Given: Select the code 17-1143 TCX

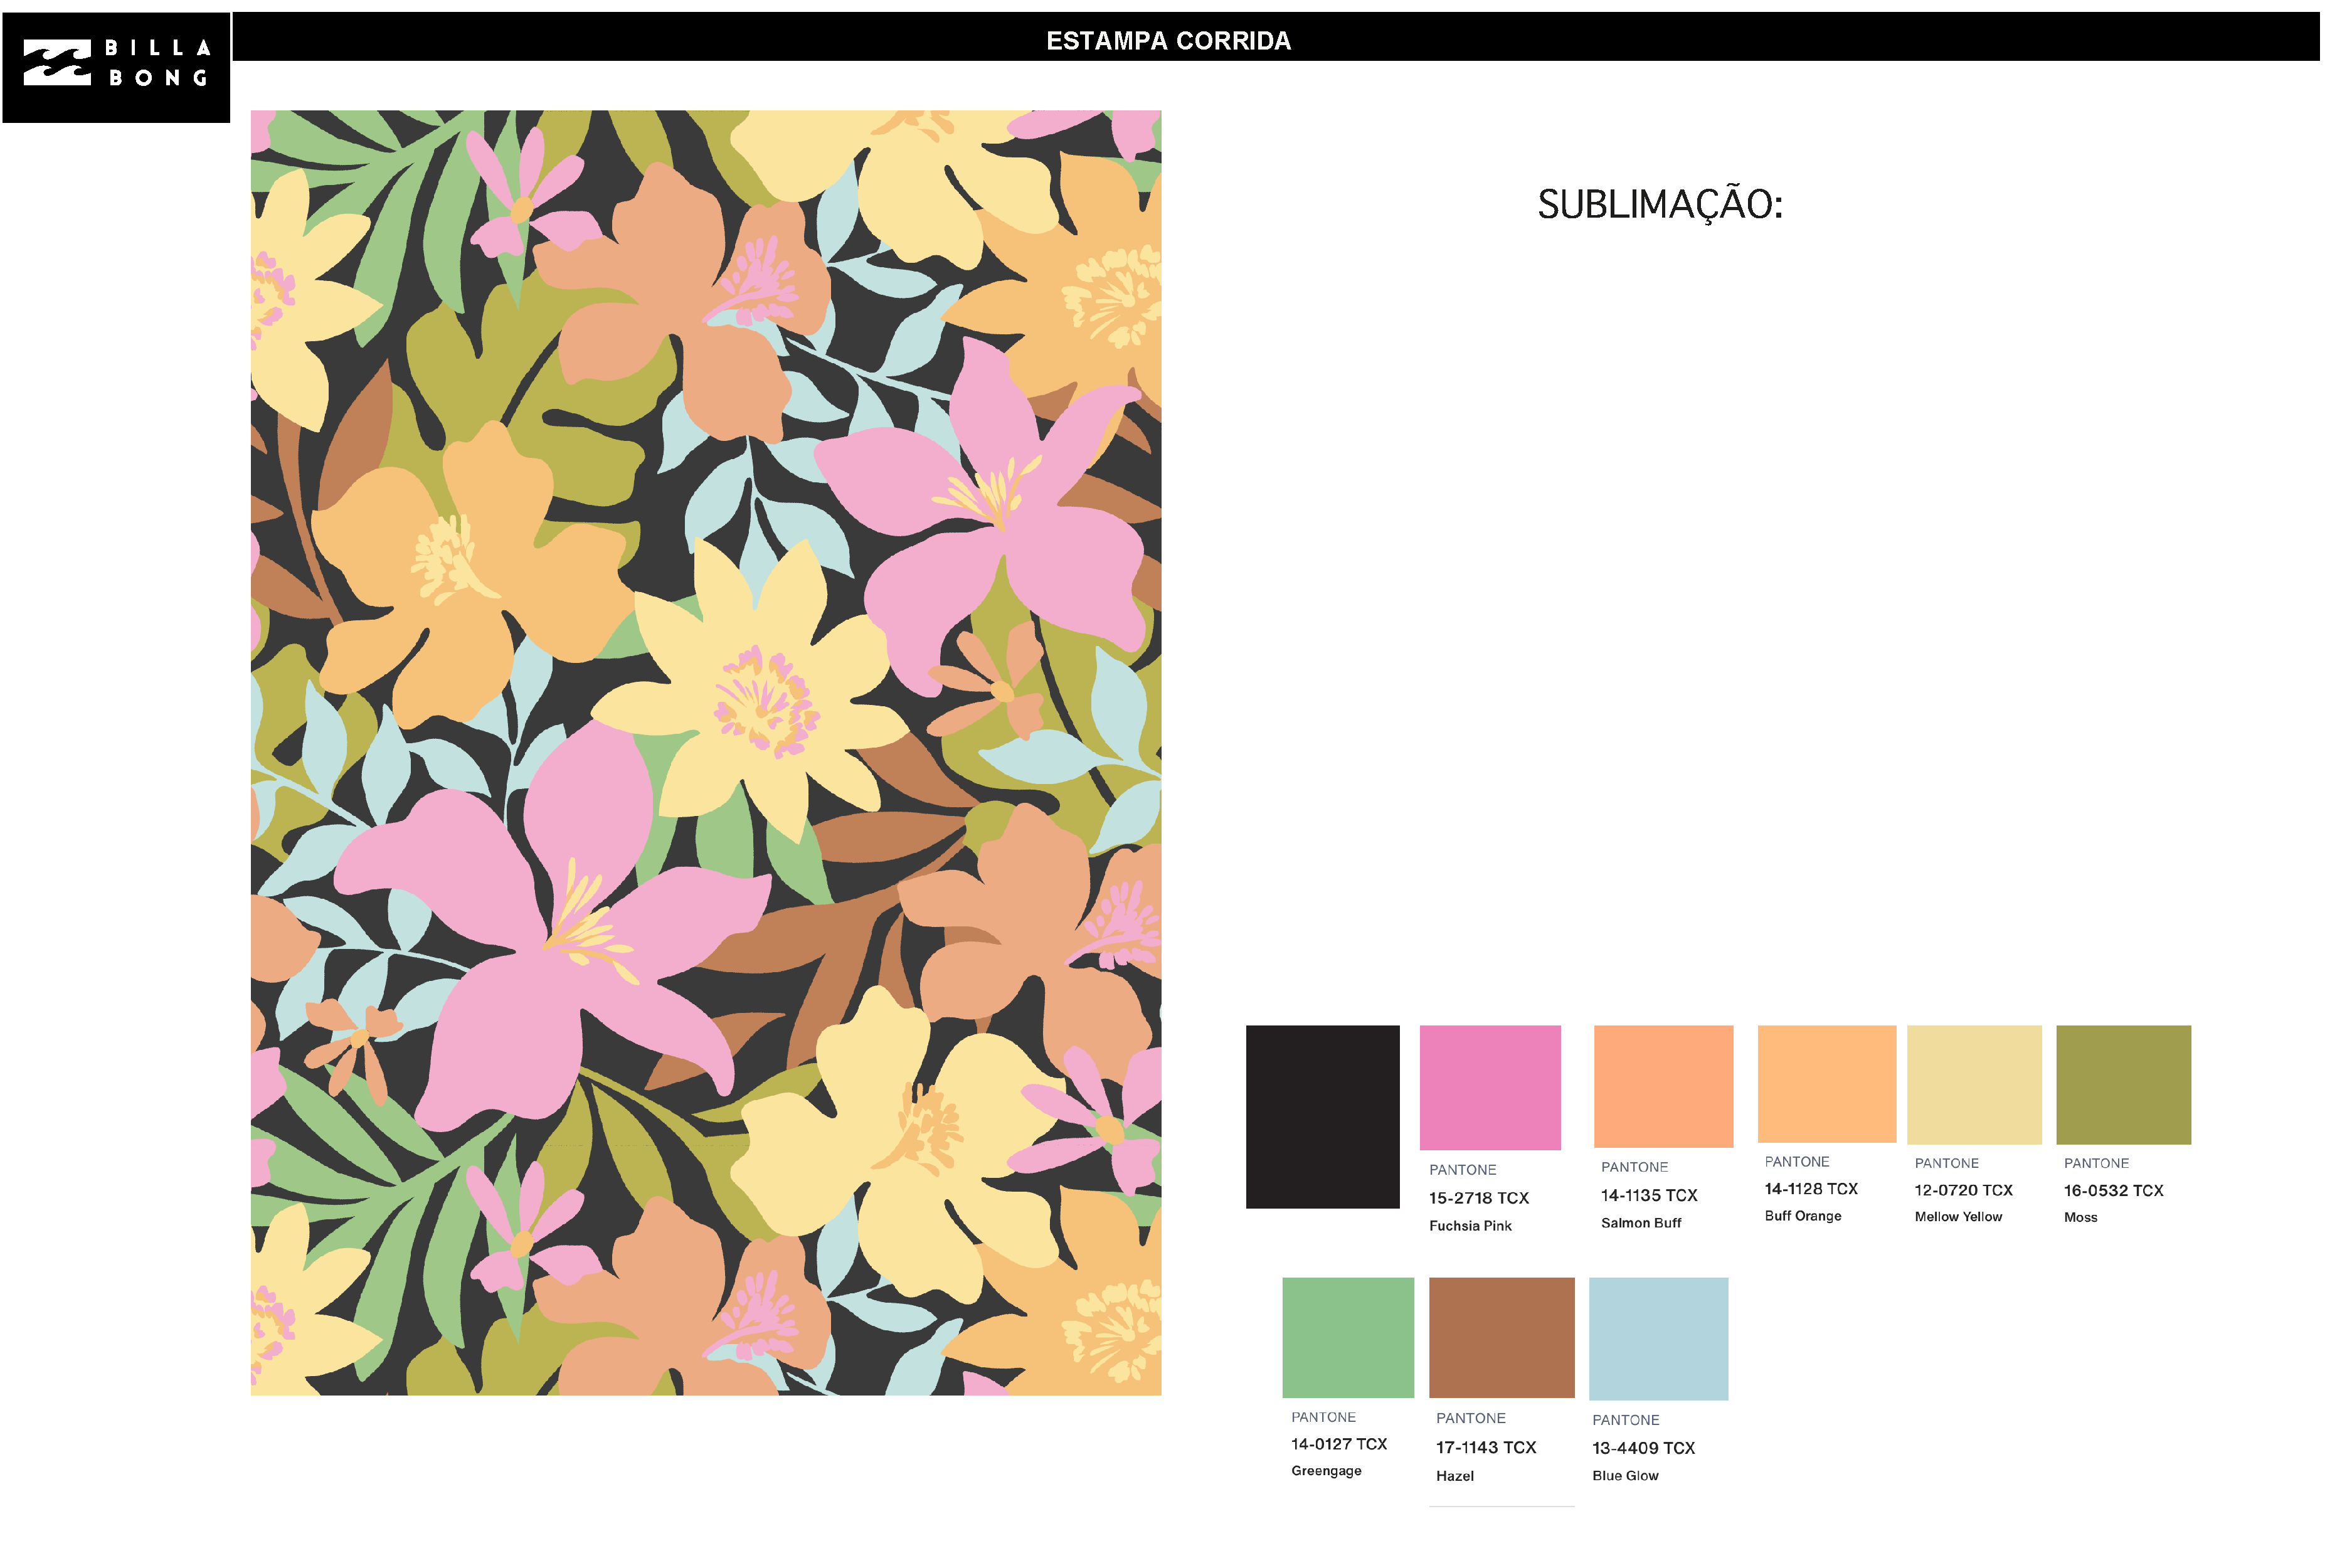Looking at the screenshot, I should click(1486, 1447).
